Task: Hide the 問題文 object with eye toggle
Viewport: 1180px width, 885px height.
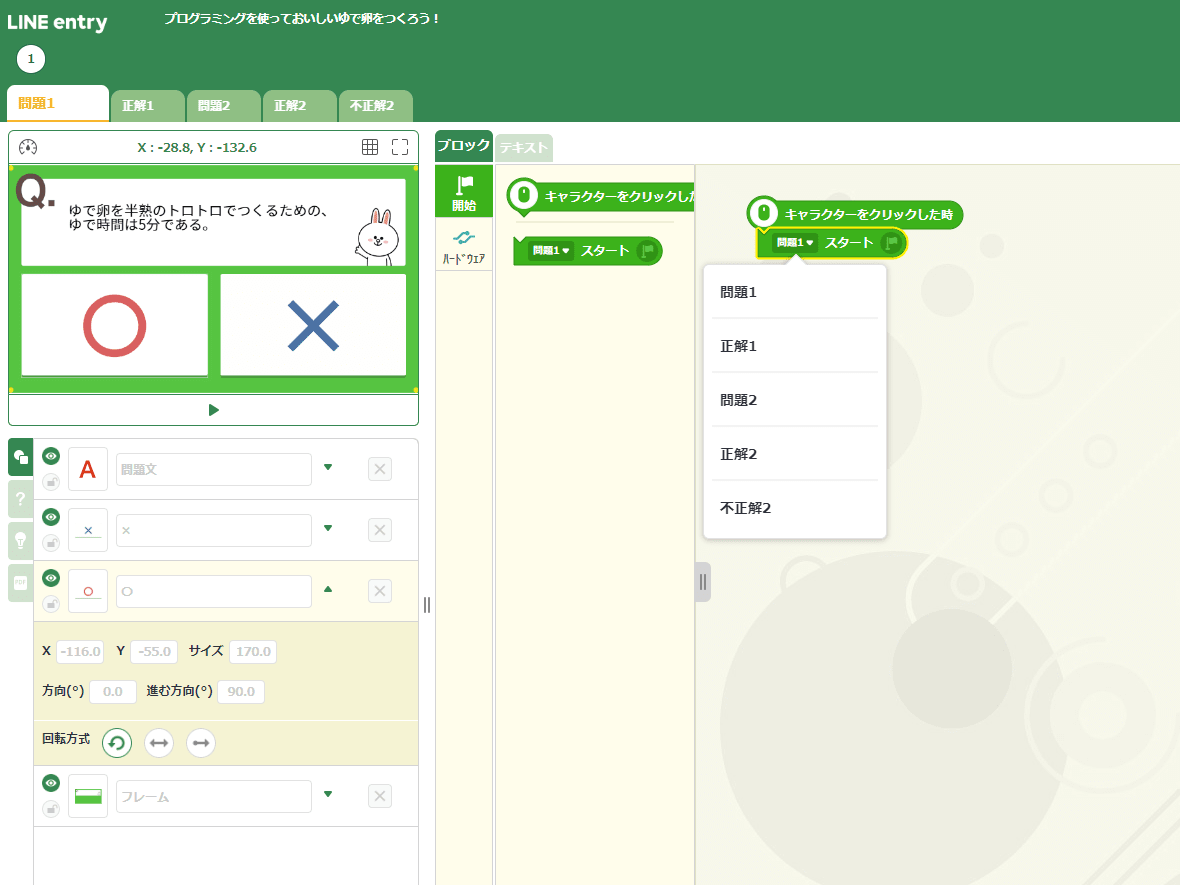Action: [51, 456]
